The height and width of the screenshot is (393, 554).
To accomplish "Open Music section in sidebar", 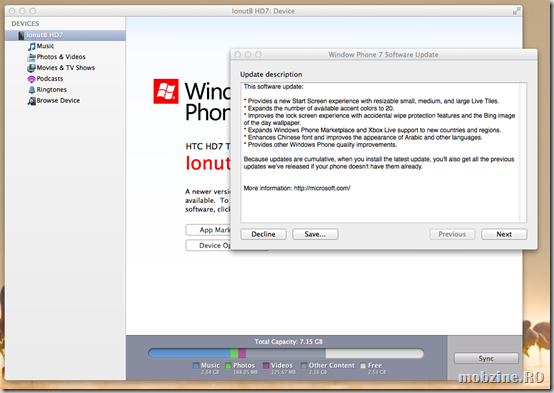I will pyautogui.click(x=46, y=46).
